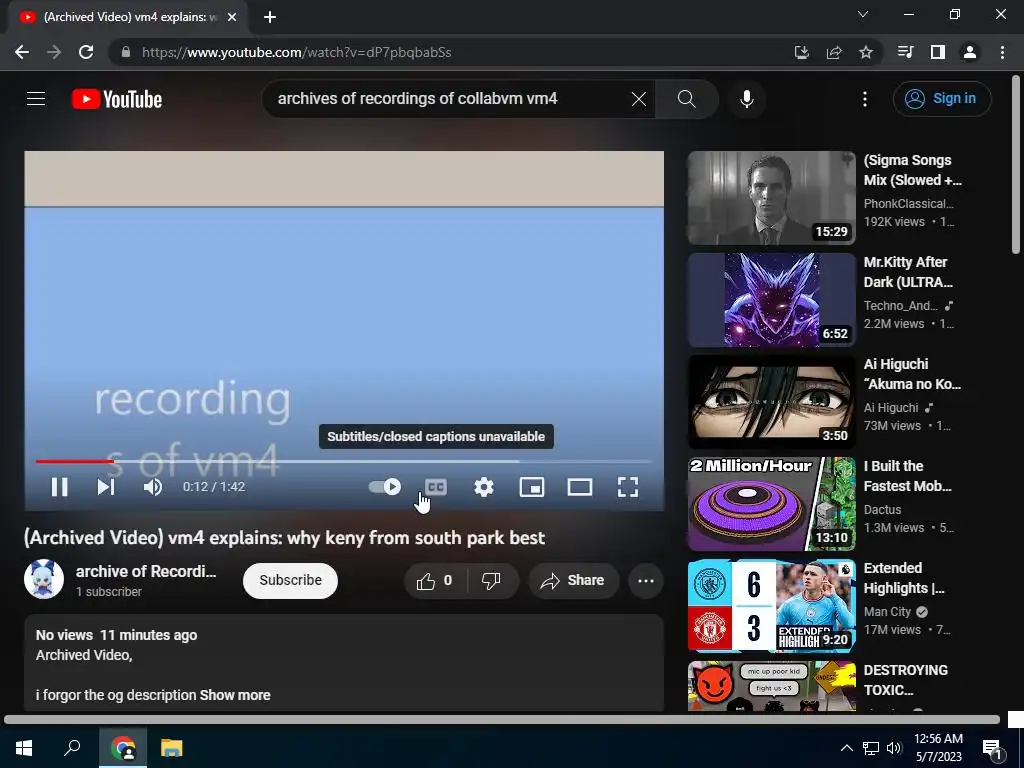Click install app icon in address bar
The width and height of the screenshot is (1024, 768).
pyautogui.click(x=802, y=52)
